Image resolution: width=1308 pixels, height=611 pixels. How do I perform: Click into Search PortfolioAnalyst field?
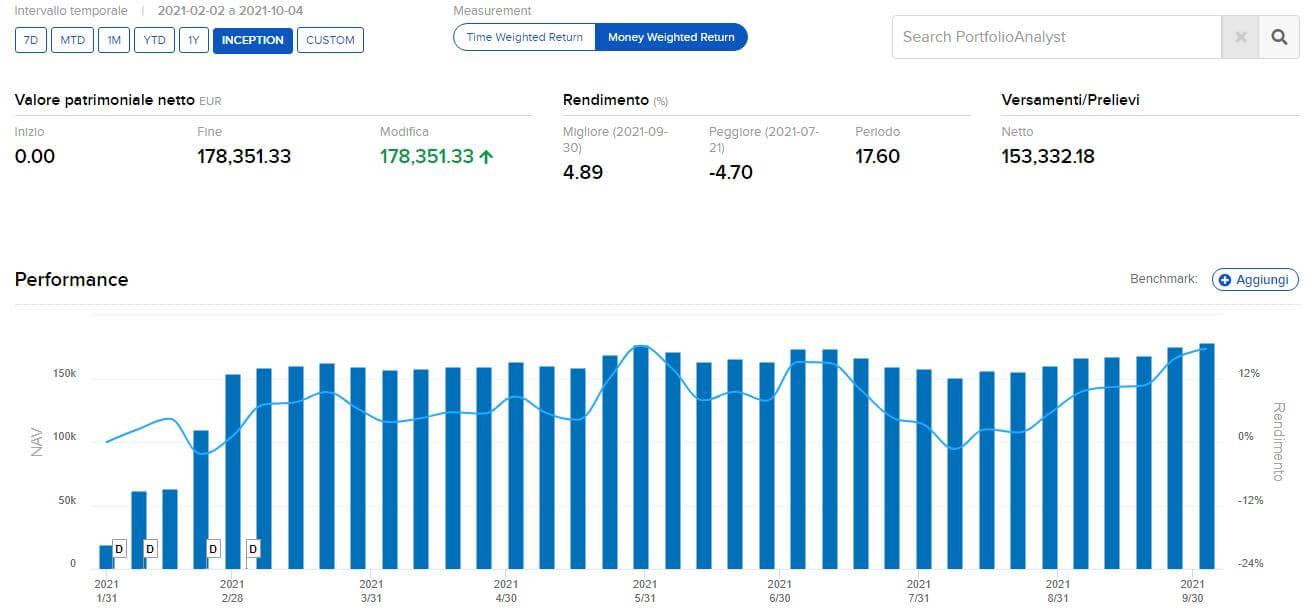click(1056, 37)
